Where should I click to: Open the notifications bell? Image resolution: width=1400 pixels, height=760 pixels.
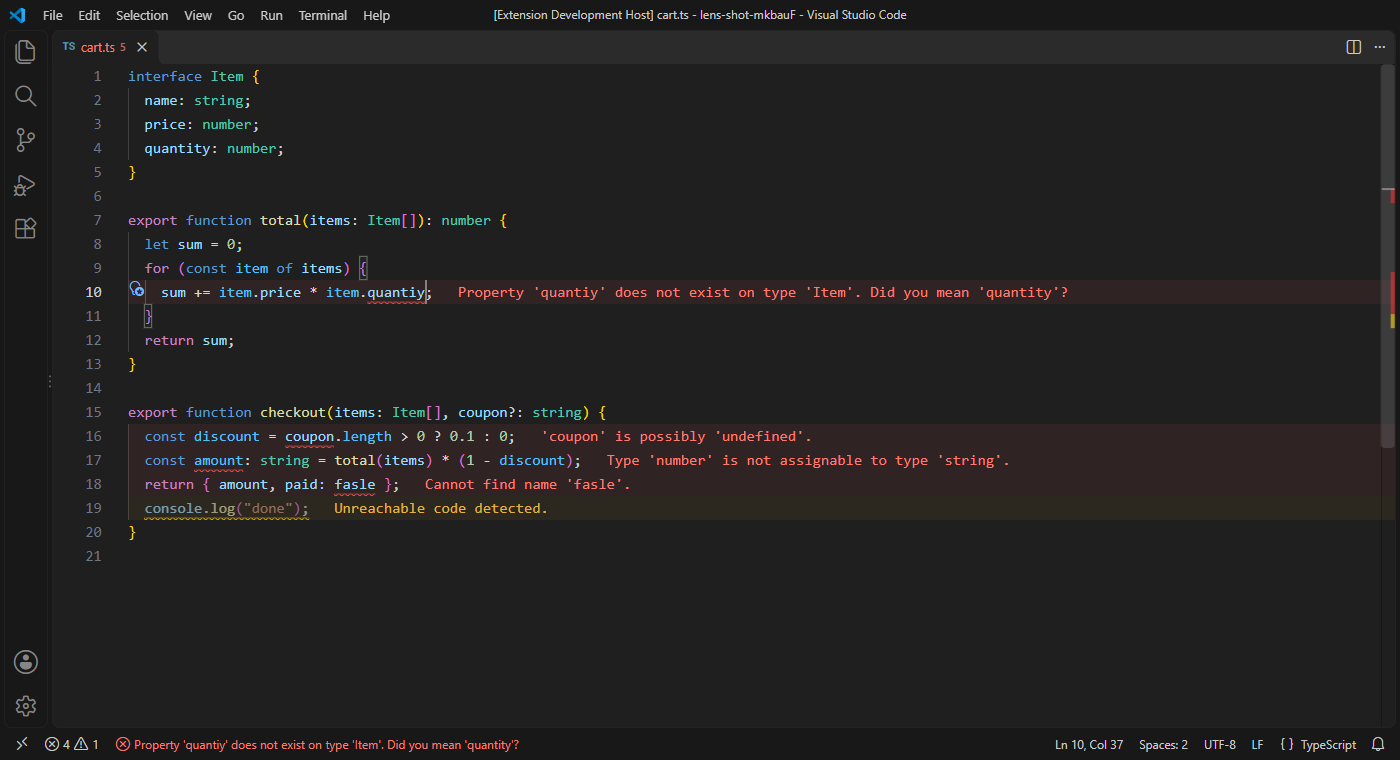1378,745
